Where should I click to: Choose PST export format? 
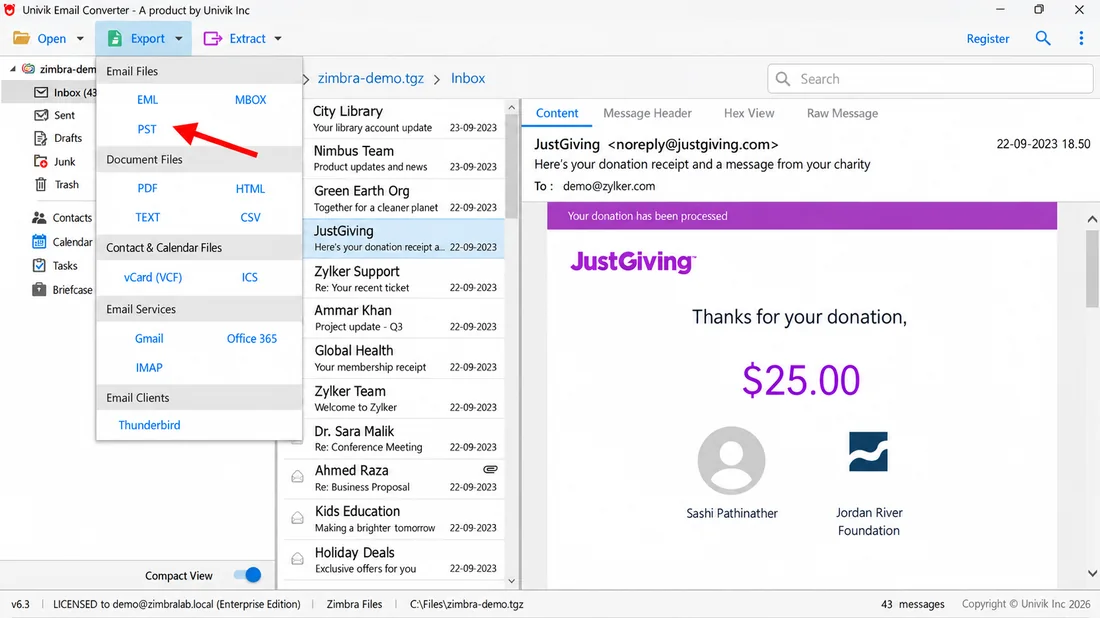point(147,129)
